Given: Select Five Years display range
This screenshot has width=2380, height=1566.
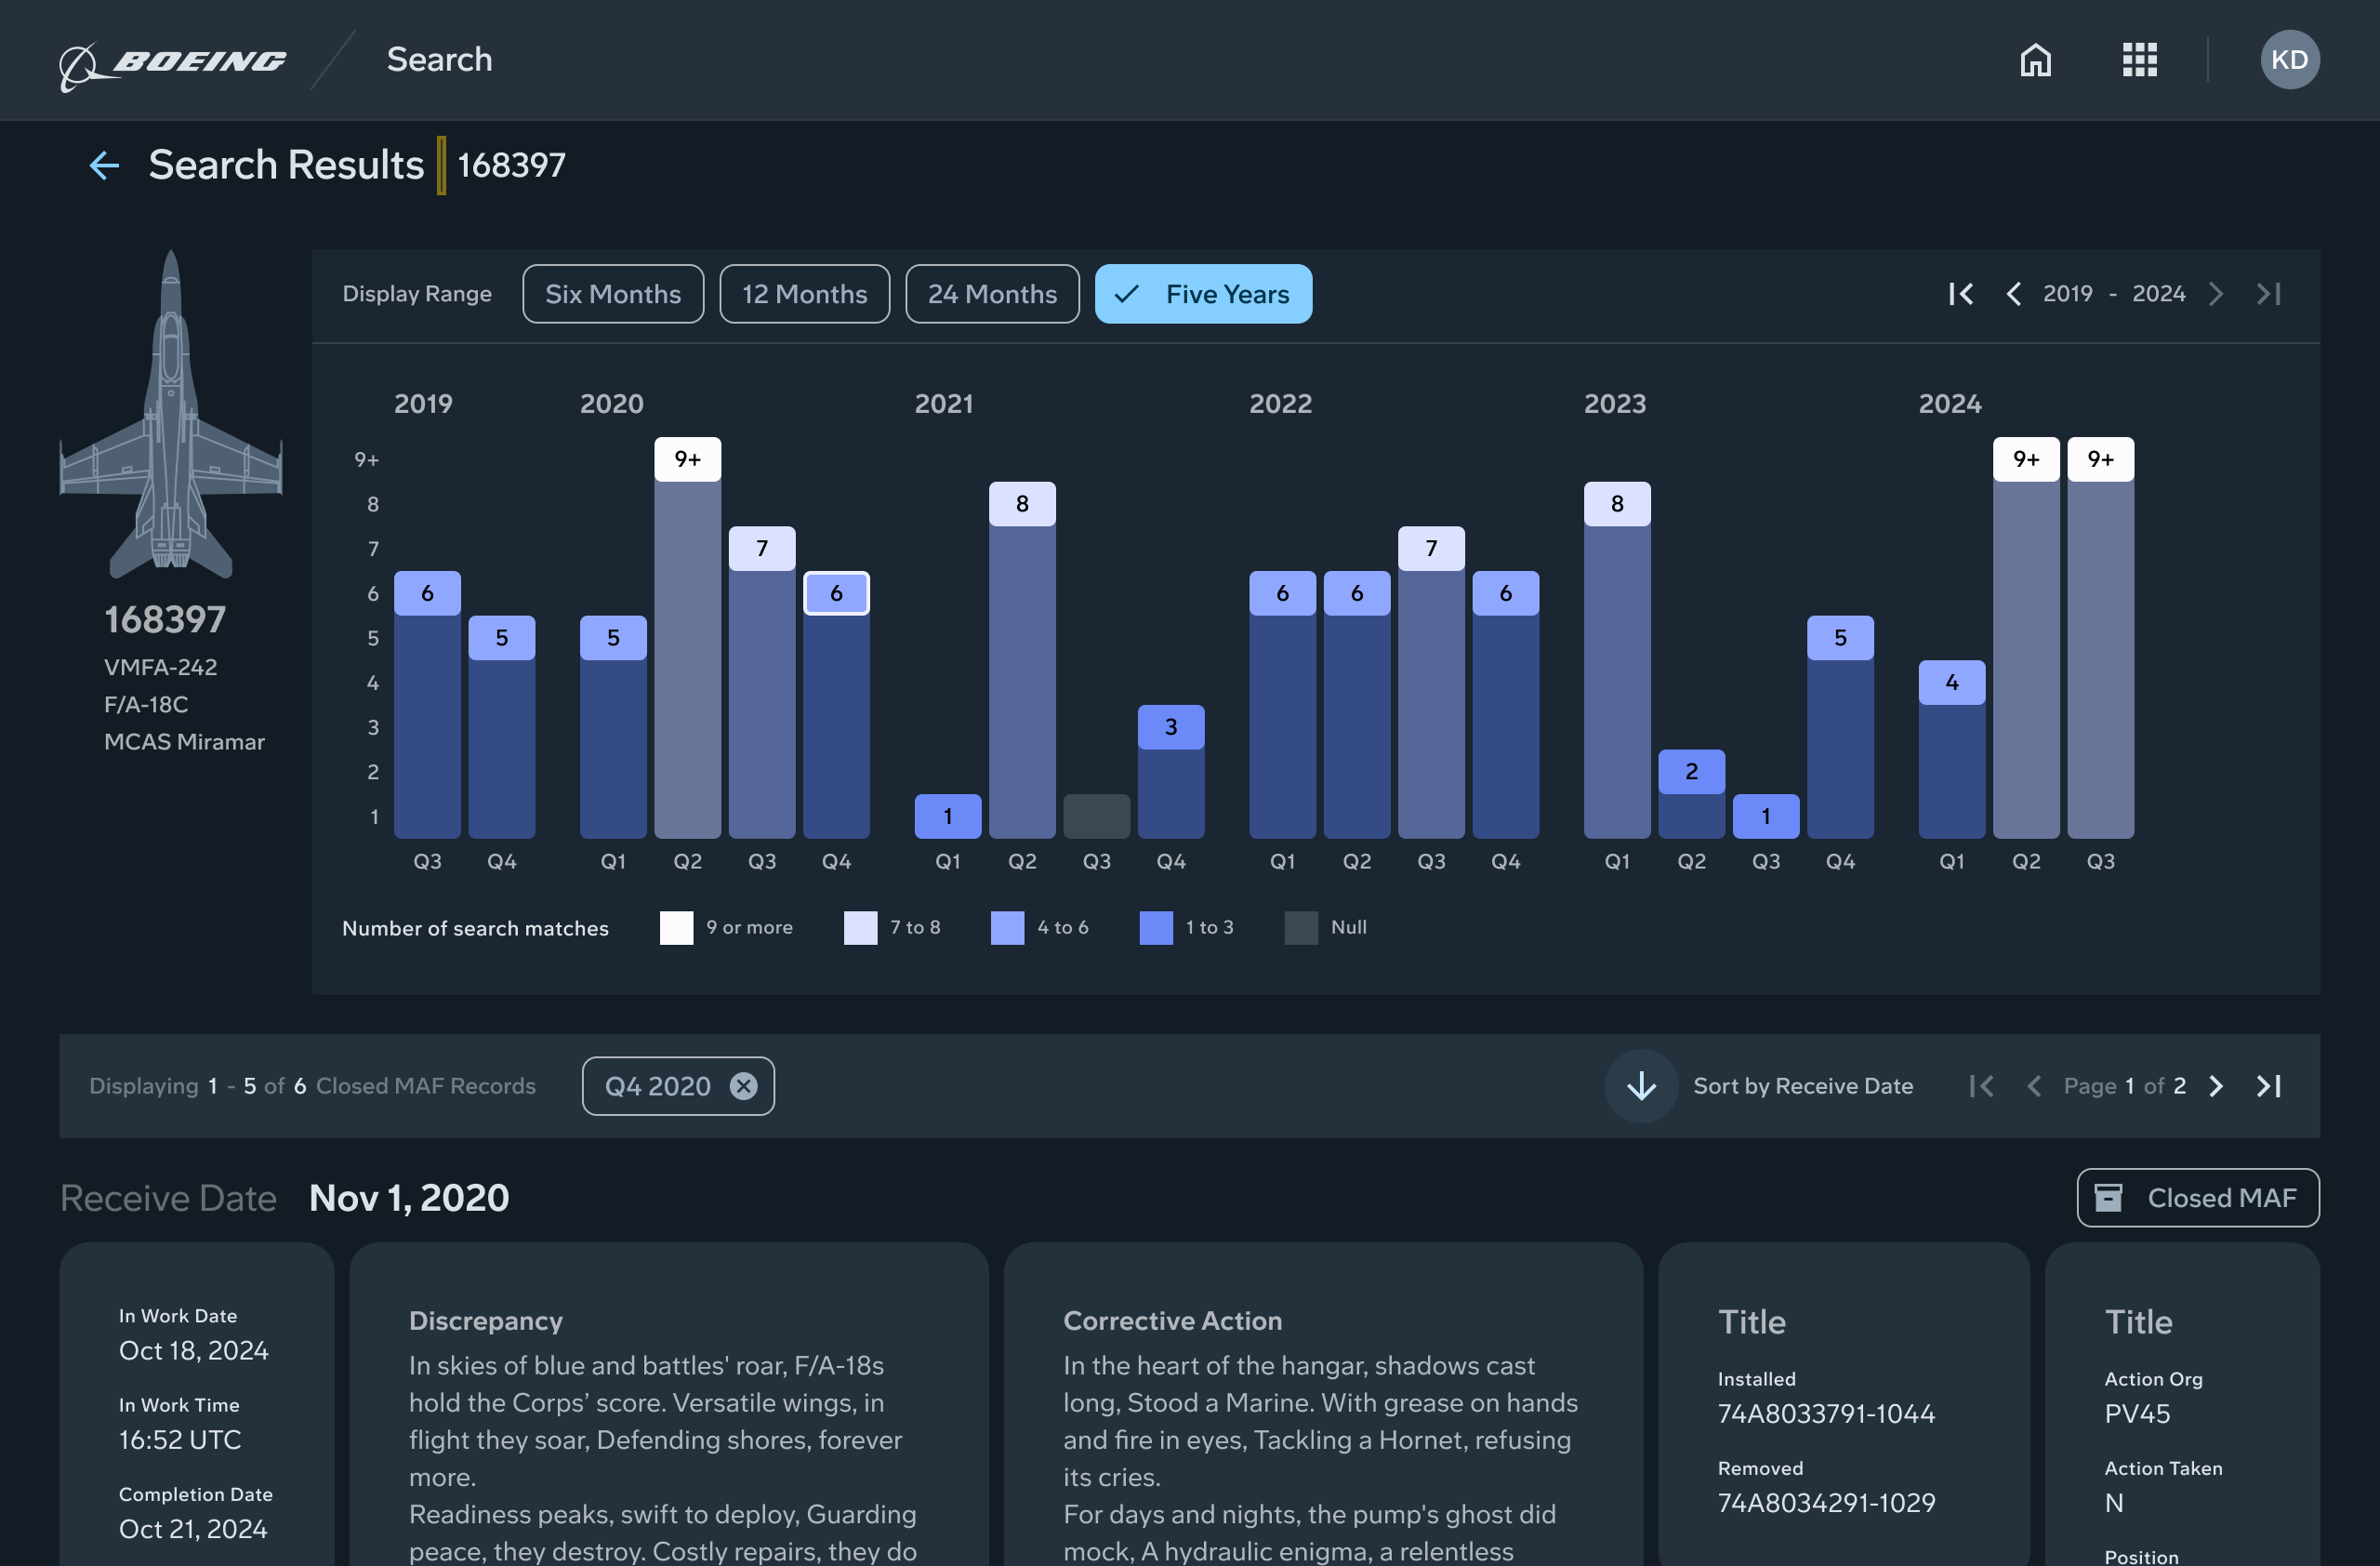Looking at the screenshot, I should pos(1203,294).
